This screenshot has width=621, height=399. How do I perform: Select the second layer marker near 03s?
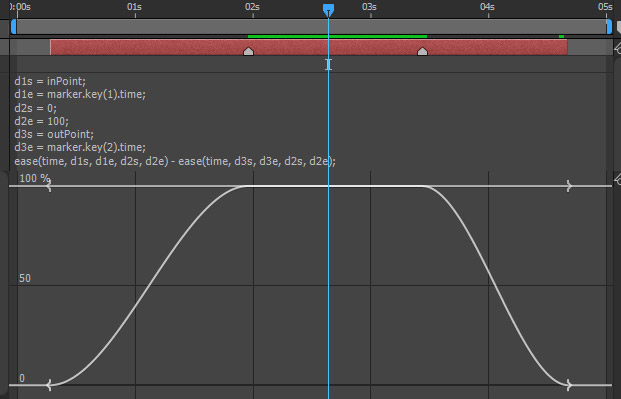(423, 51)
